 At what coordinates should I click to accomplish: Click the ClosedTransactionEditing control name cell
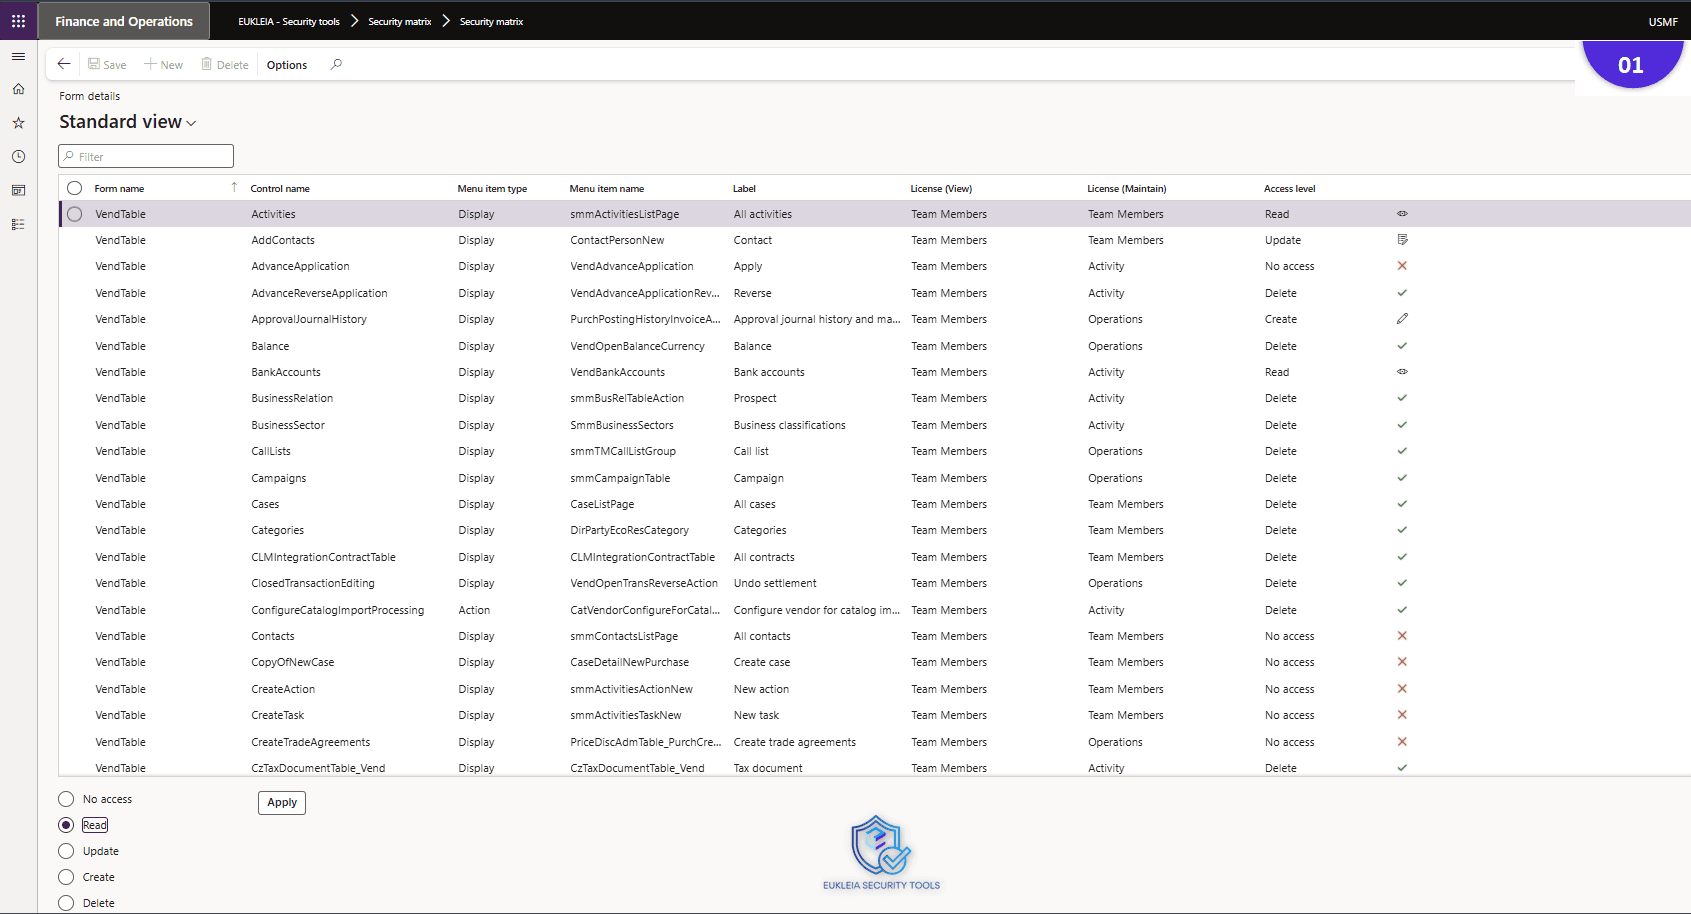click(x=313, y=583)
